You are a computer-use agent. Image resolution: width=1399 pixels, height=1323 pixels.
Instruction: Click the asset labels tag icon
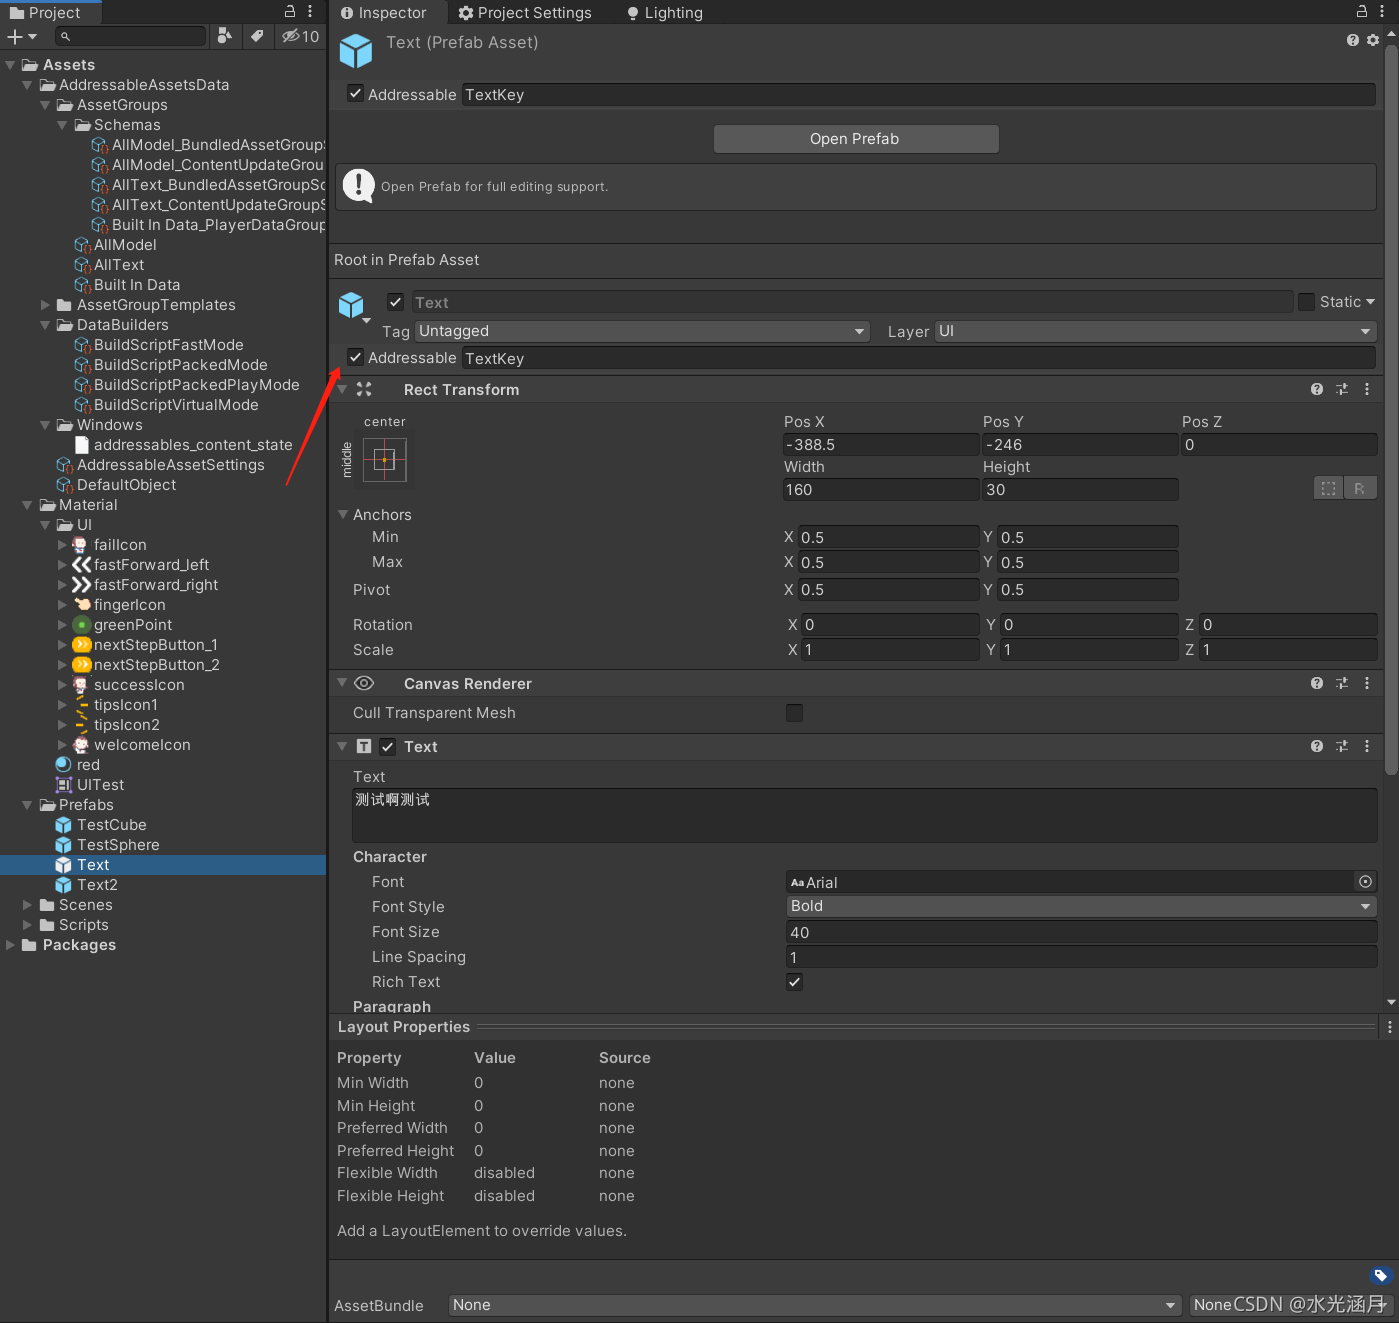coord(1380,1275)
